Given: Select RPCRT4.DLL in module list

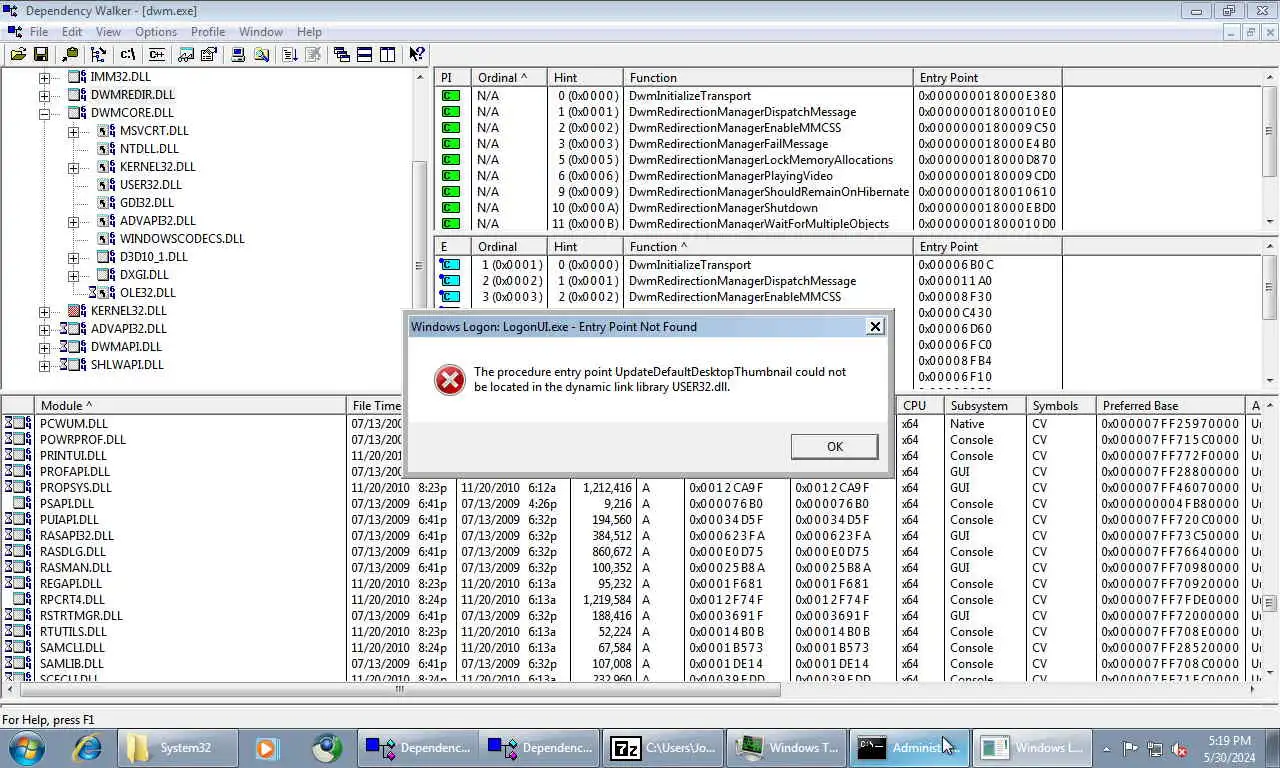Looking at the screenshot, I should 72,600.
